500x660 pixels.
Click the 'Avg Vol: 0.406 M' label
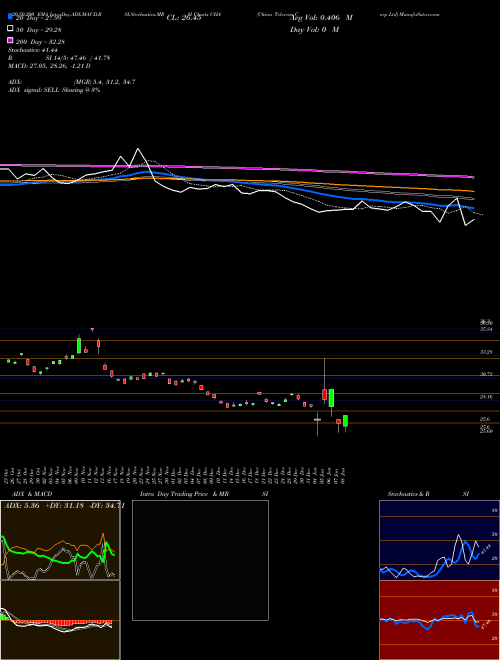tap(321, 18)
